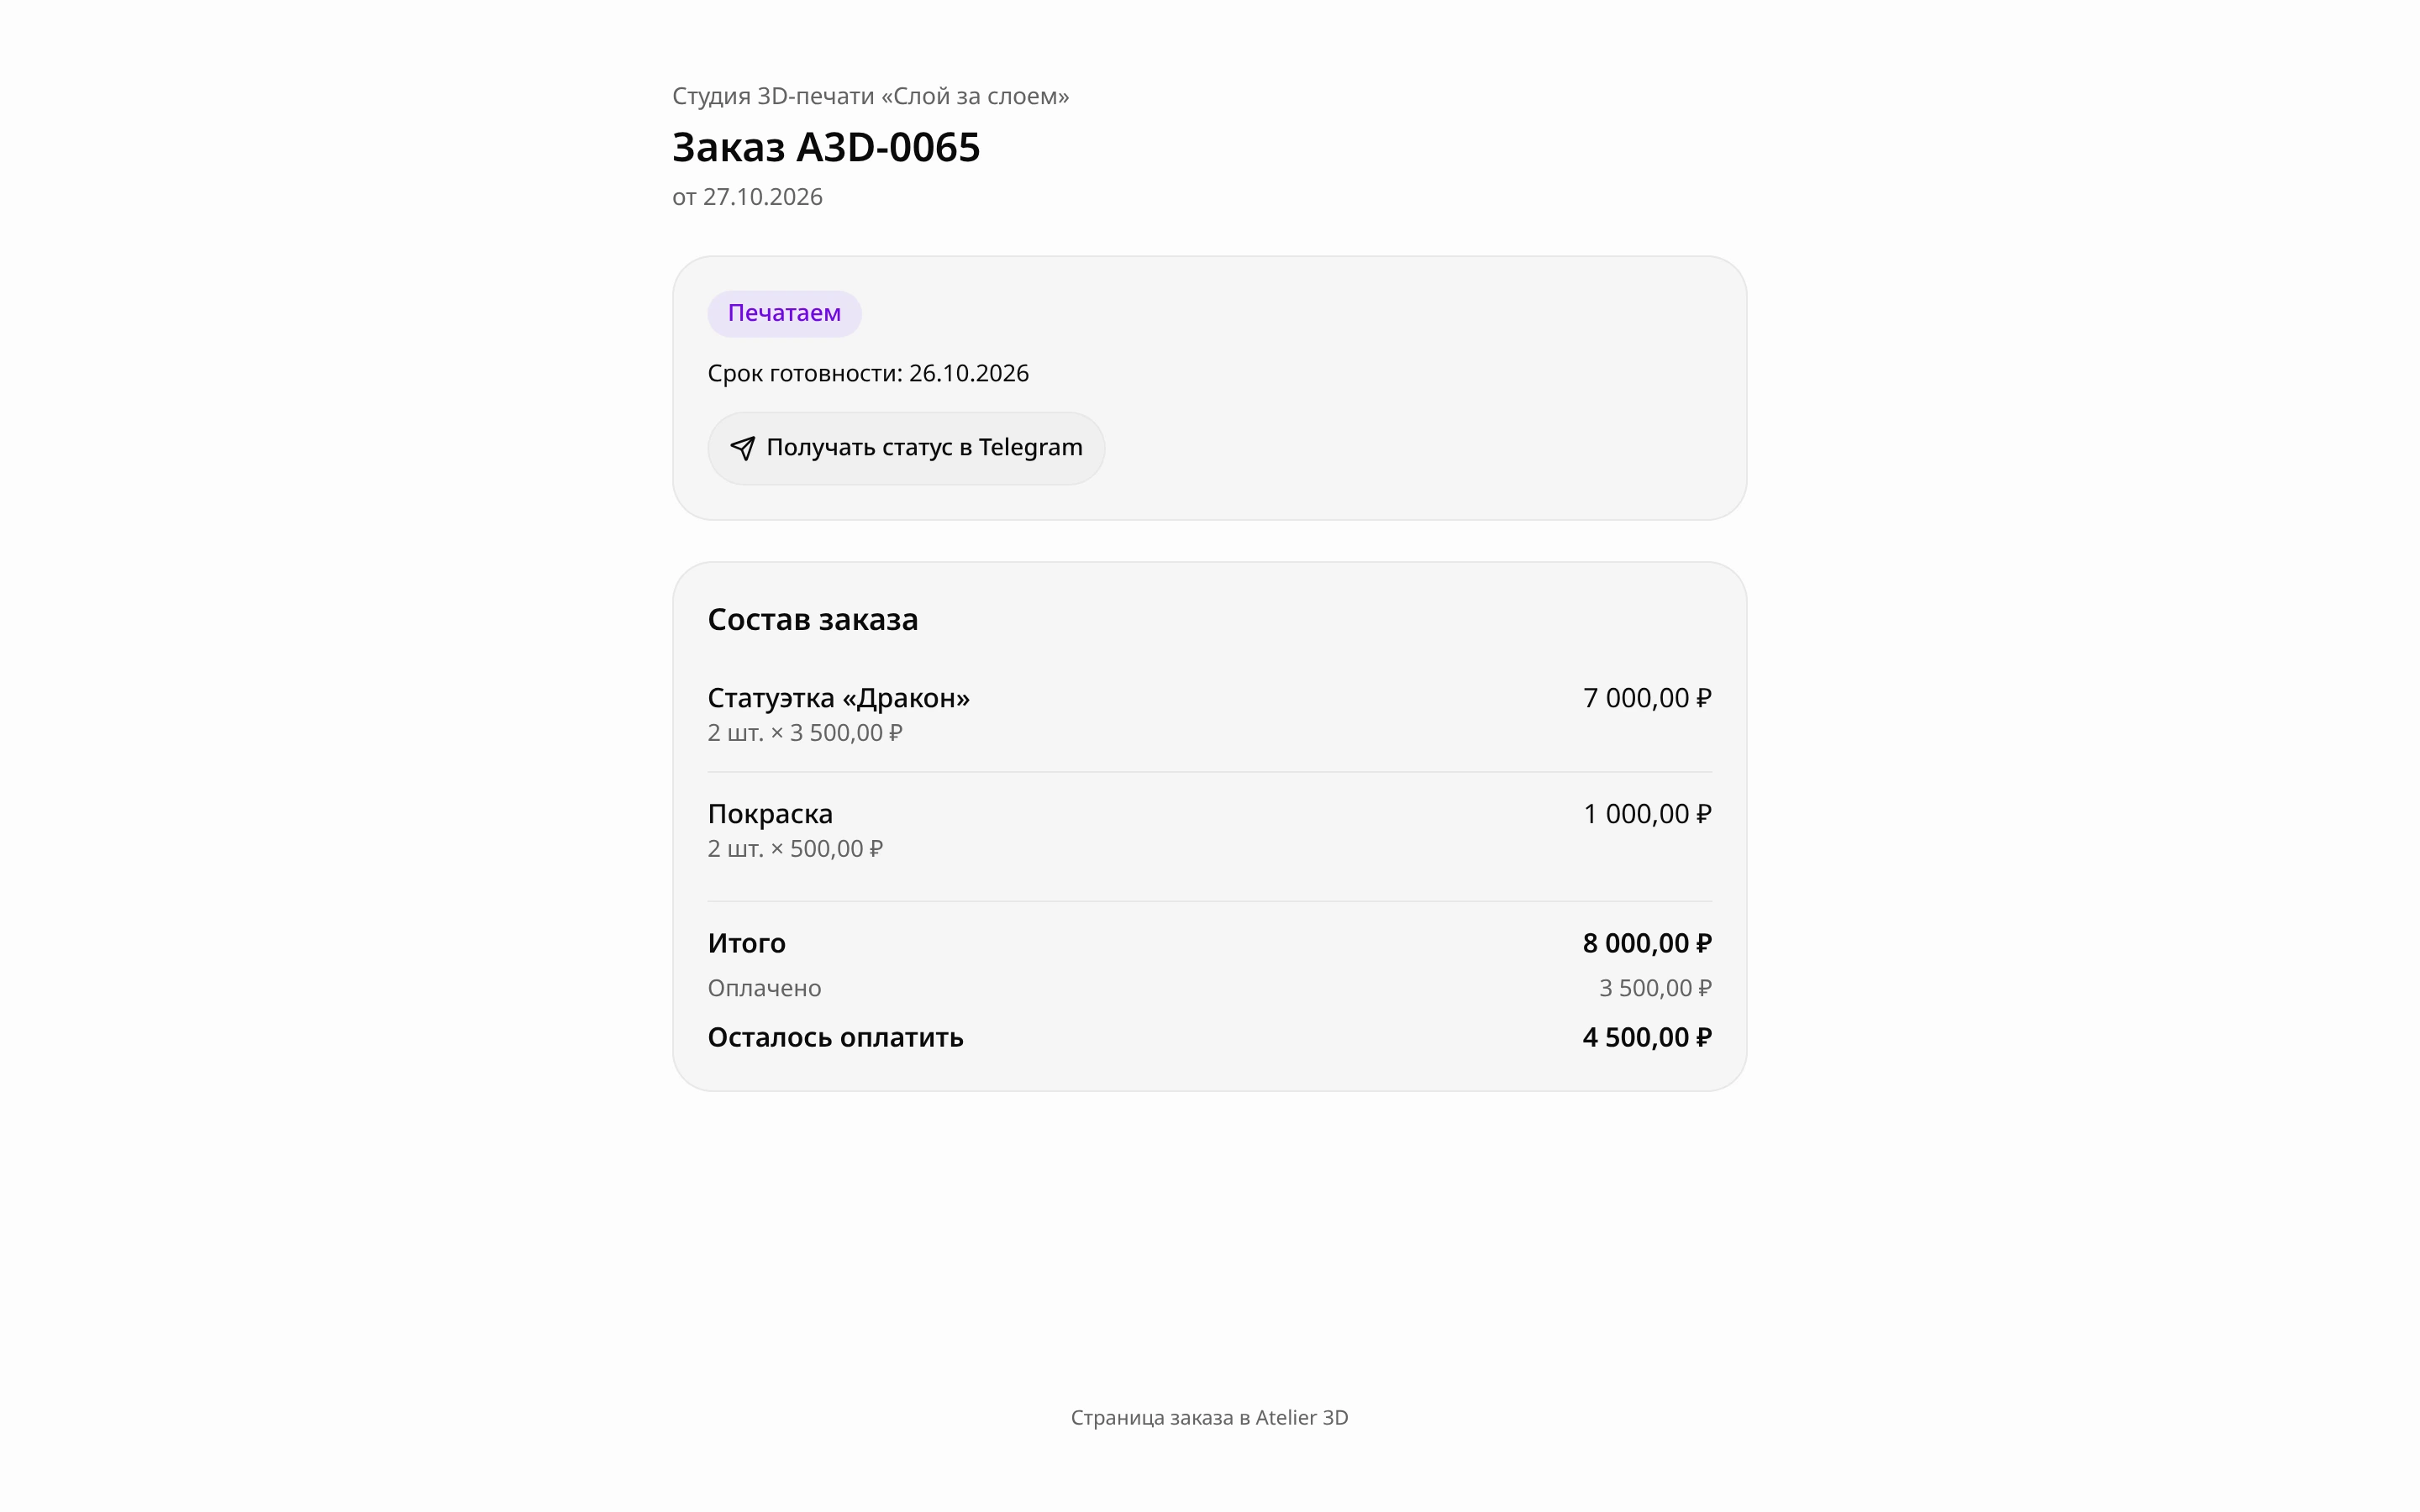Screen dimensions: 2420x1512
Task: Click the 8 000,00 ₽ total amount
Action: coord(1647,943)
